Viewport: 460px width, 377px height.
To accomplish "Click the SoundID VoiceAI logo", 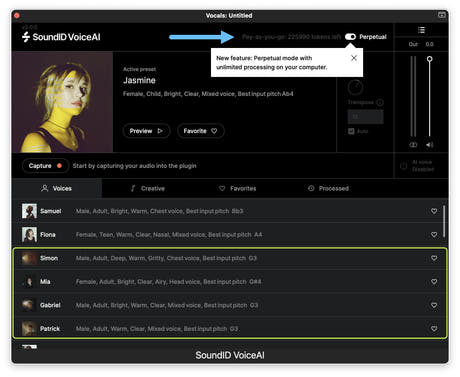I will pyautogui.click(x=61, y=37).
